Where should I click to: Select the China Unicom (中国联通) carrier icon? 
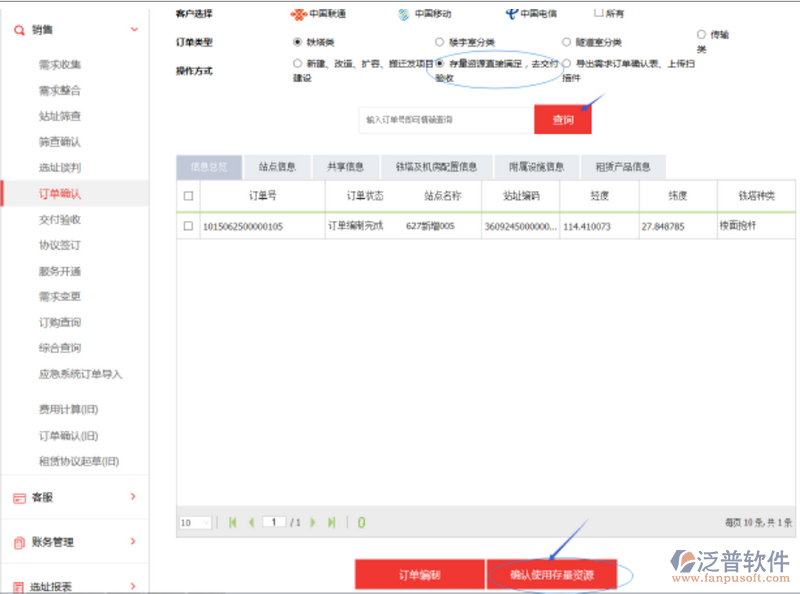pyautogui.click(x=298, y=14)
